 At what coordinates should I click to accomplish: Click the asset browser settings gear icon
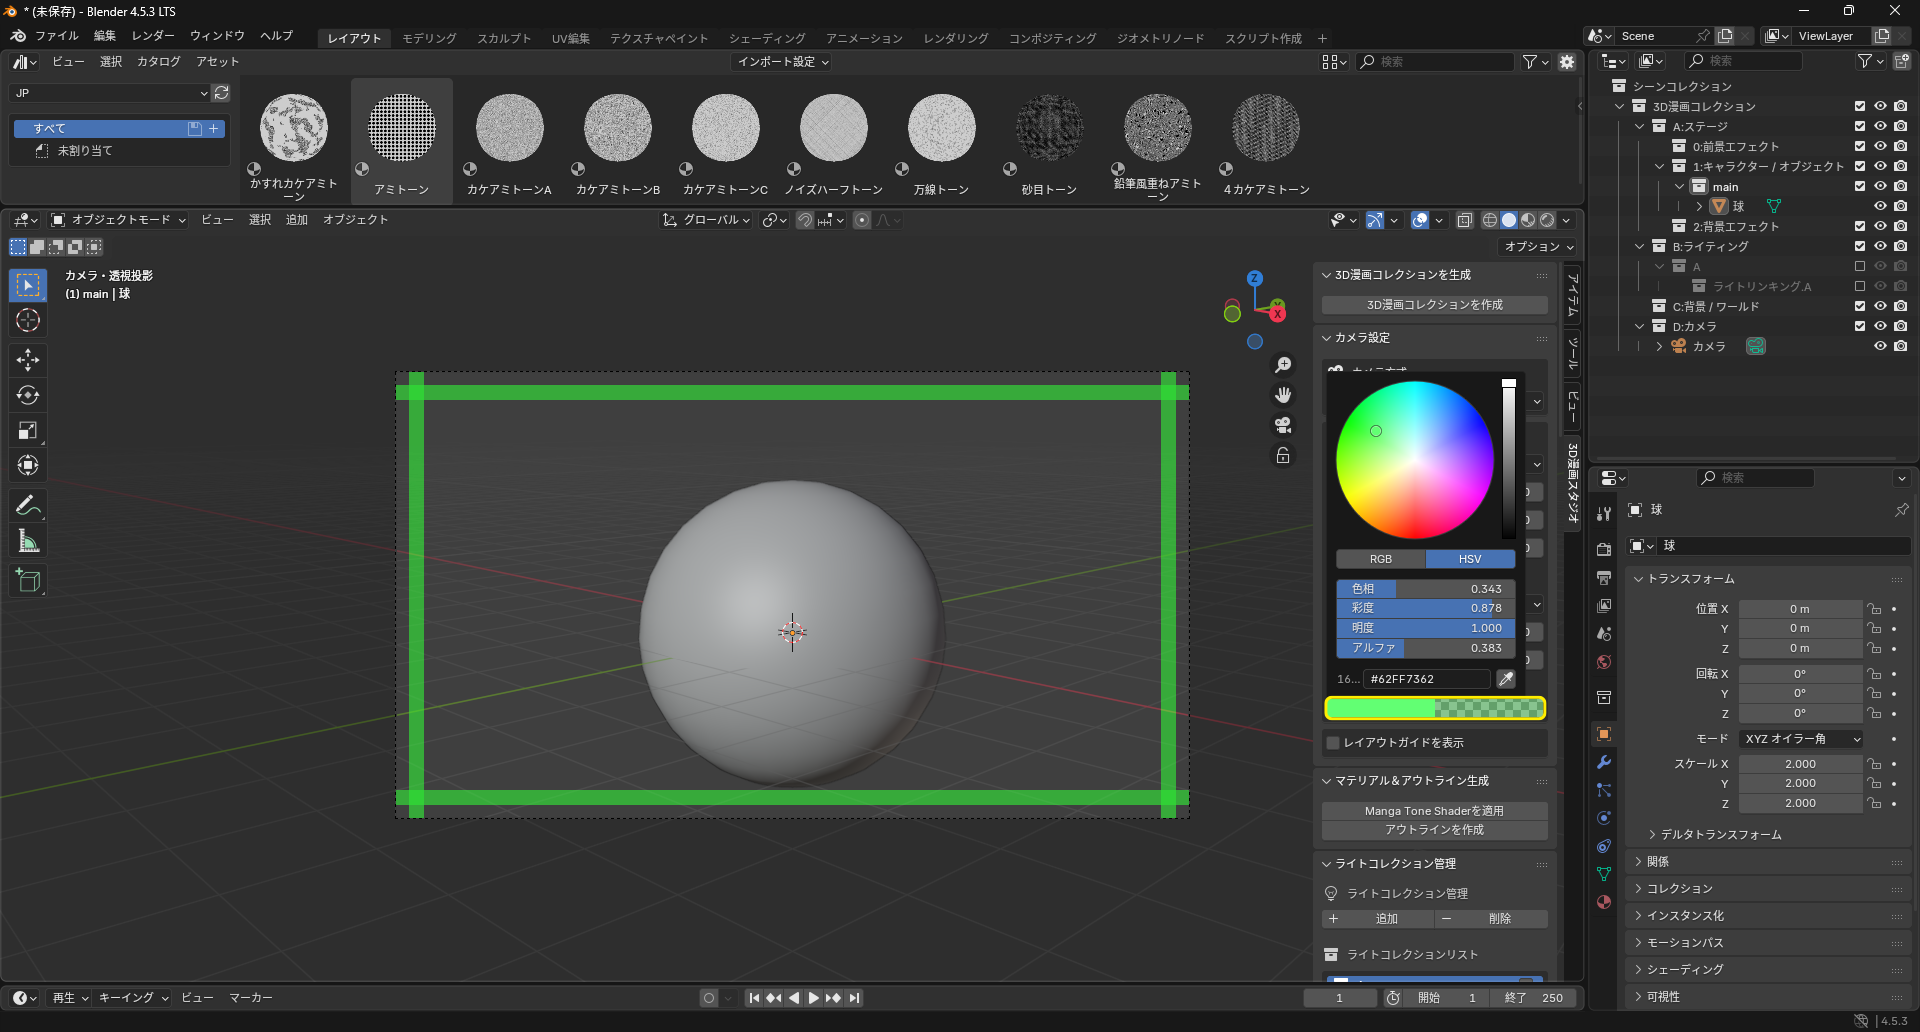point(1567,62)
